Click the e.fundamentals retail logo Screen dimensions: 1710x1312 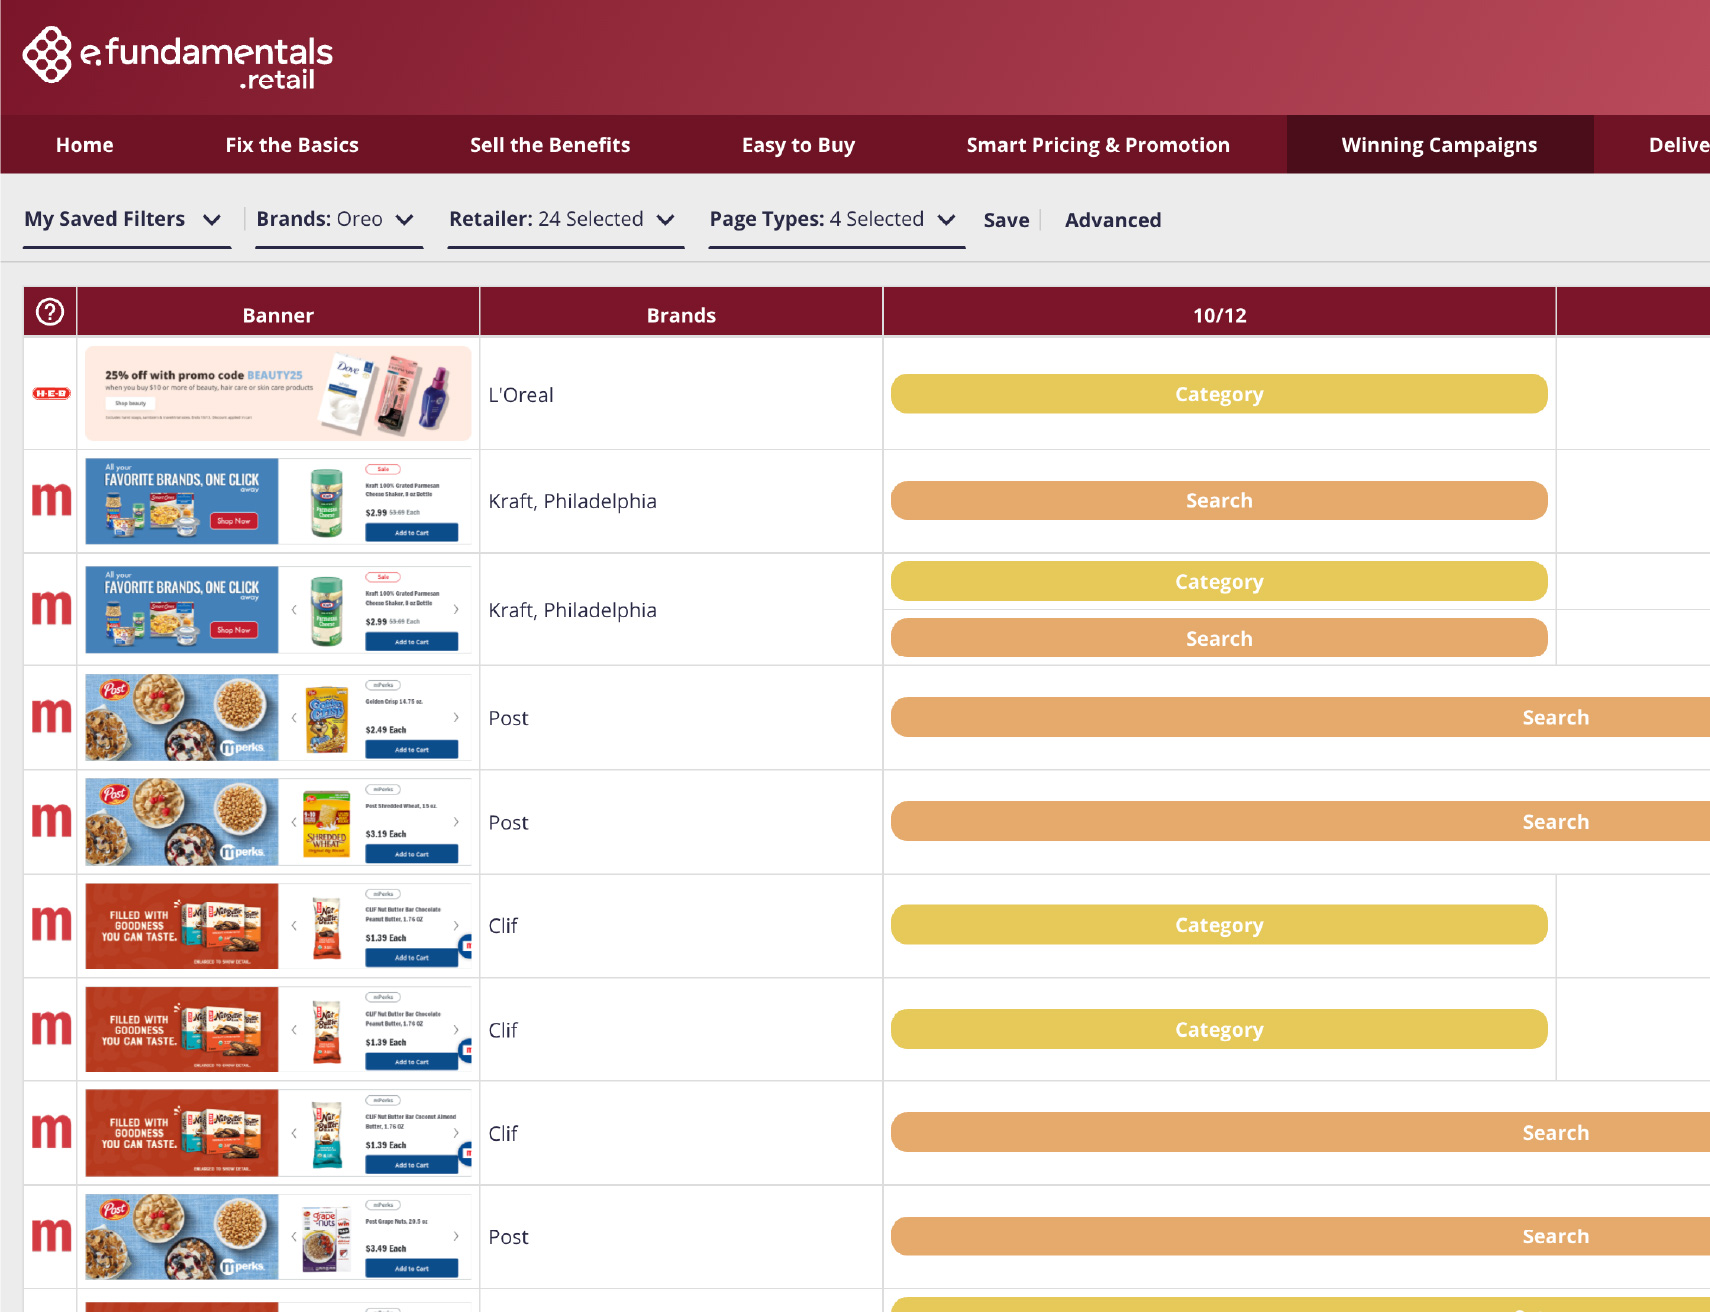[x=178, y=58]
